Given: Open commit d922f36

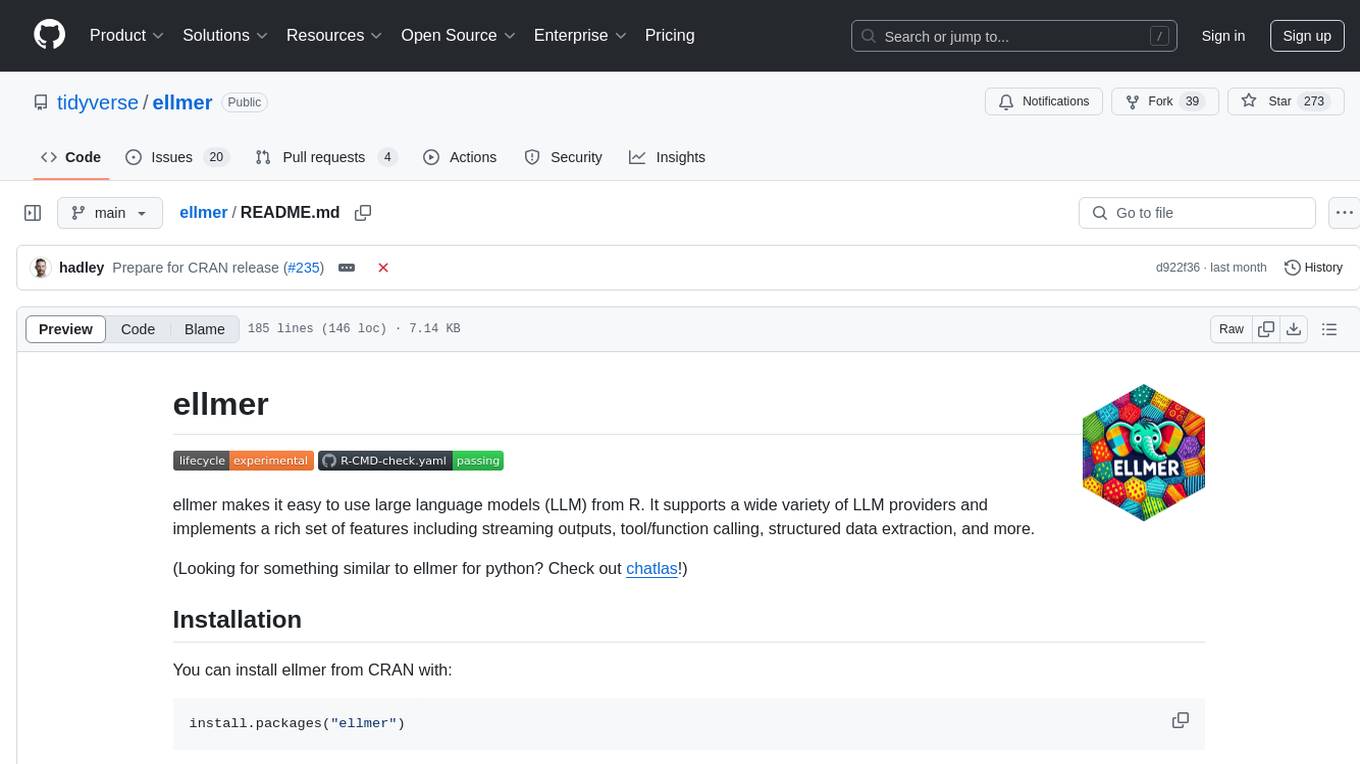Looking at the screenshot, I should (1179, 267).
